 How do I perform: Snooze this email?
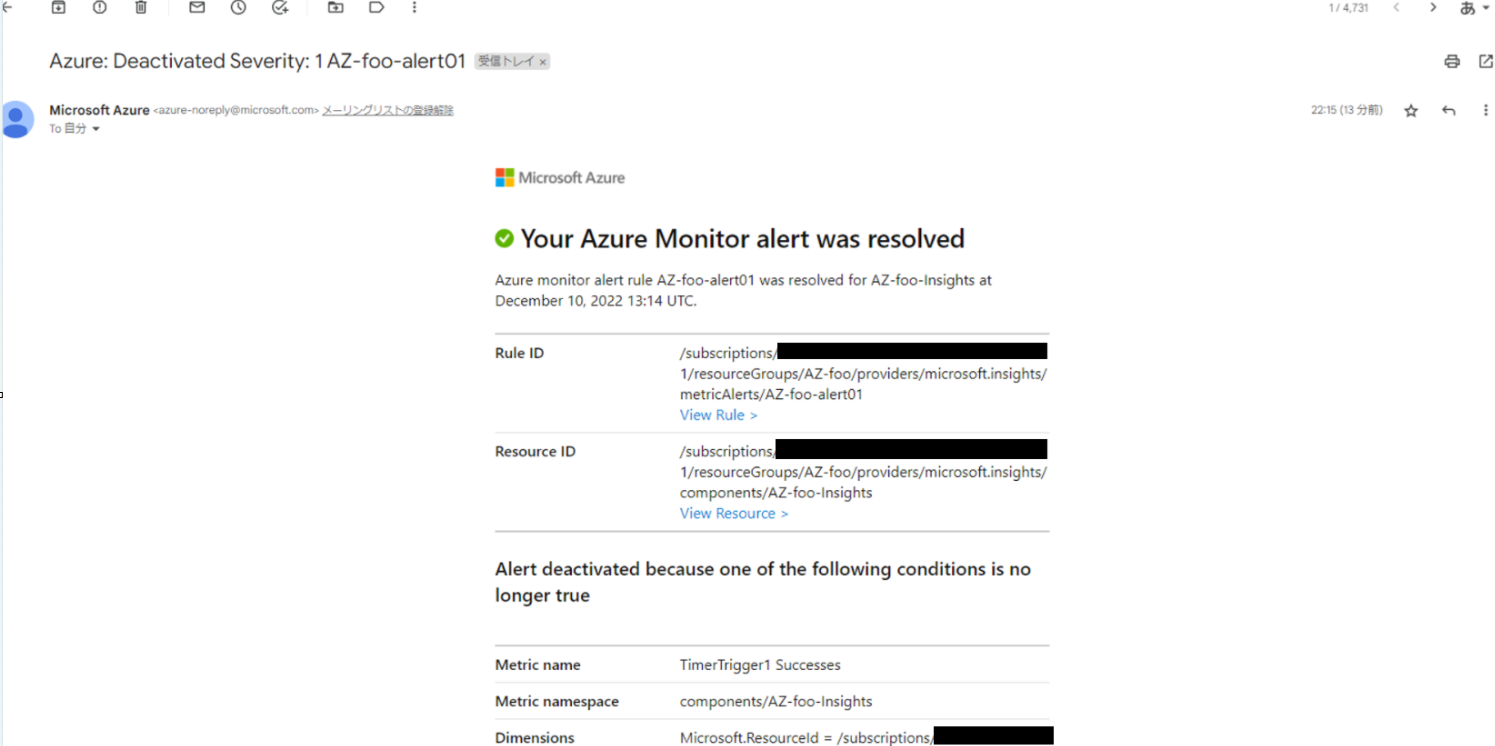click(237, 7)
